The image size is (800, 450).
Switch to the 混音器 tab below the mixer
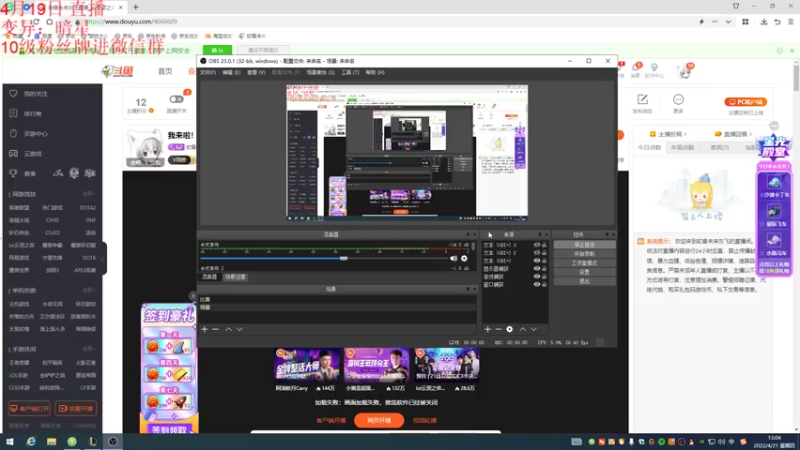tap(210, 277)
